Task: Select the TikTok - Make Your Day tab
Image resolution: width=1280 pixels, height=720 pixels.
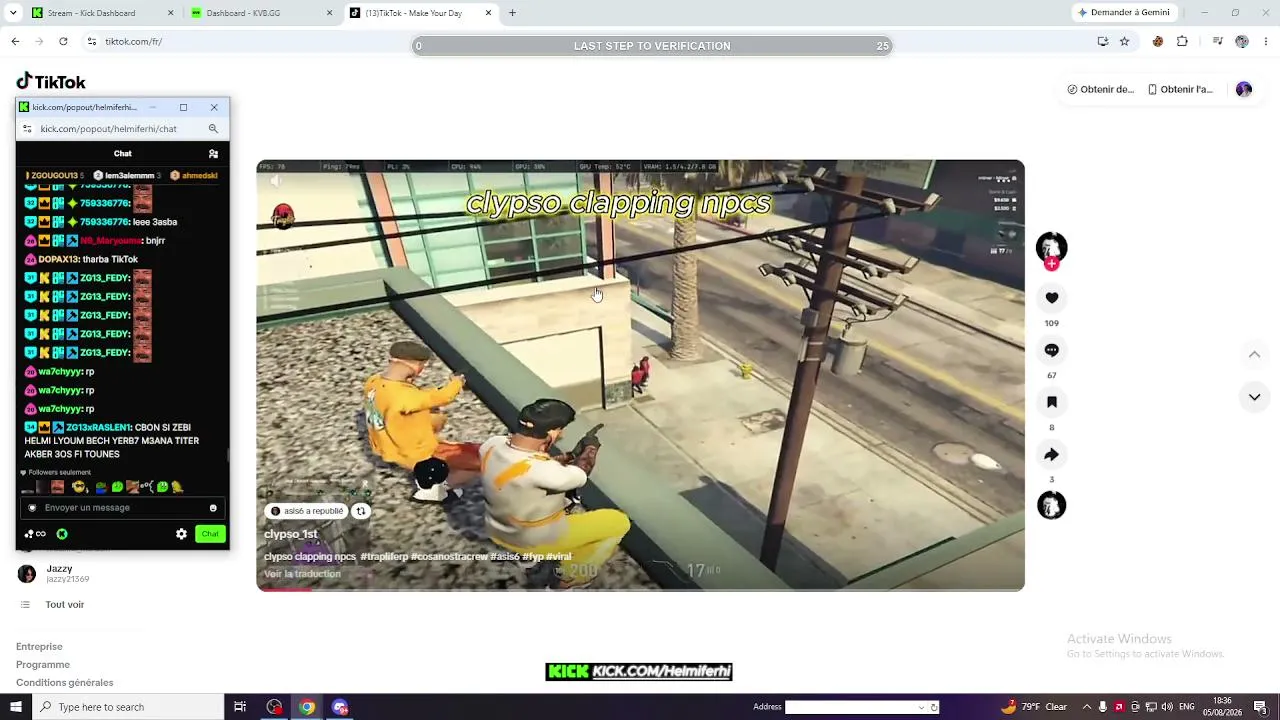Action: click(x=420, y=13)
